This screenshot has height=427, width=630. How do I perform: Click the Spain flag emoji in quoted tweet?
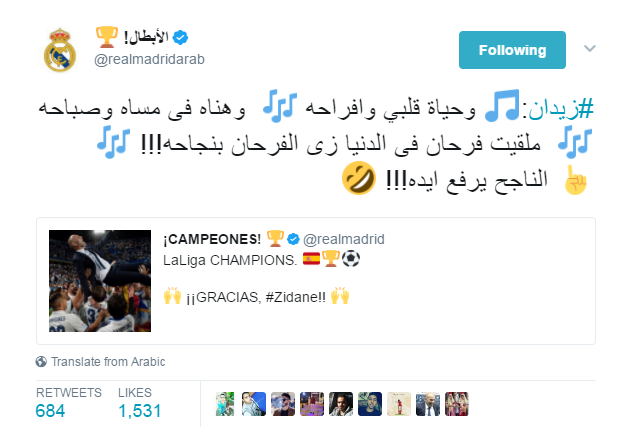[x=311, y=259]
